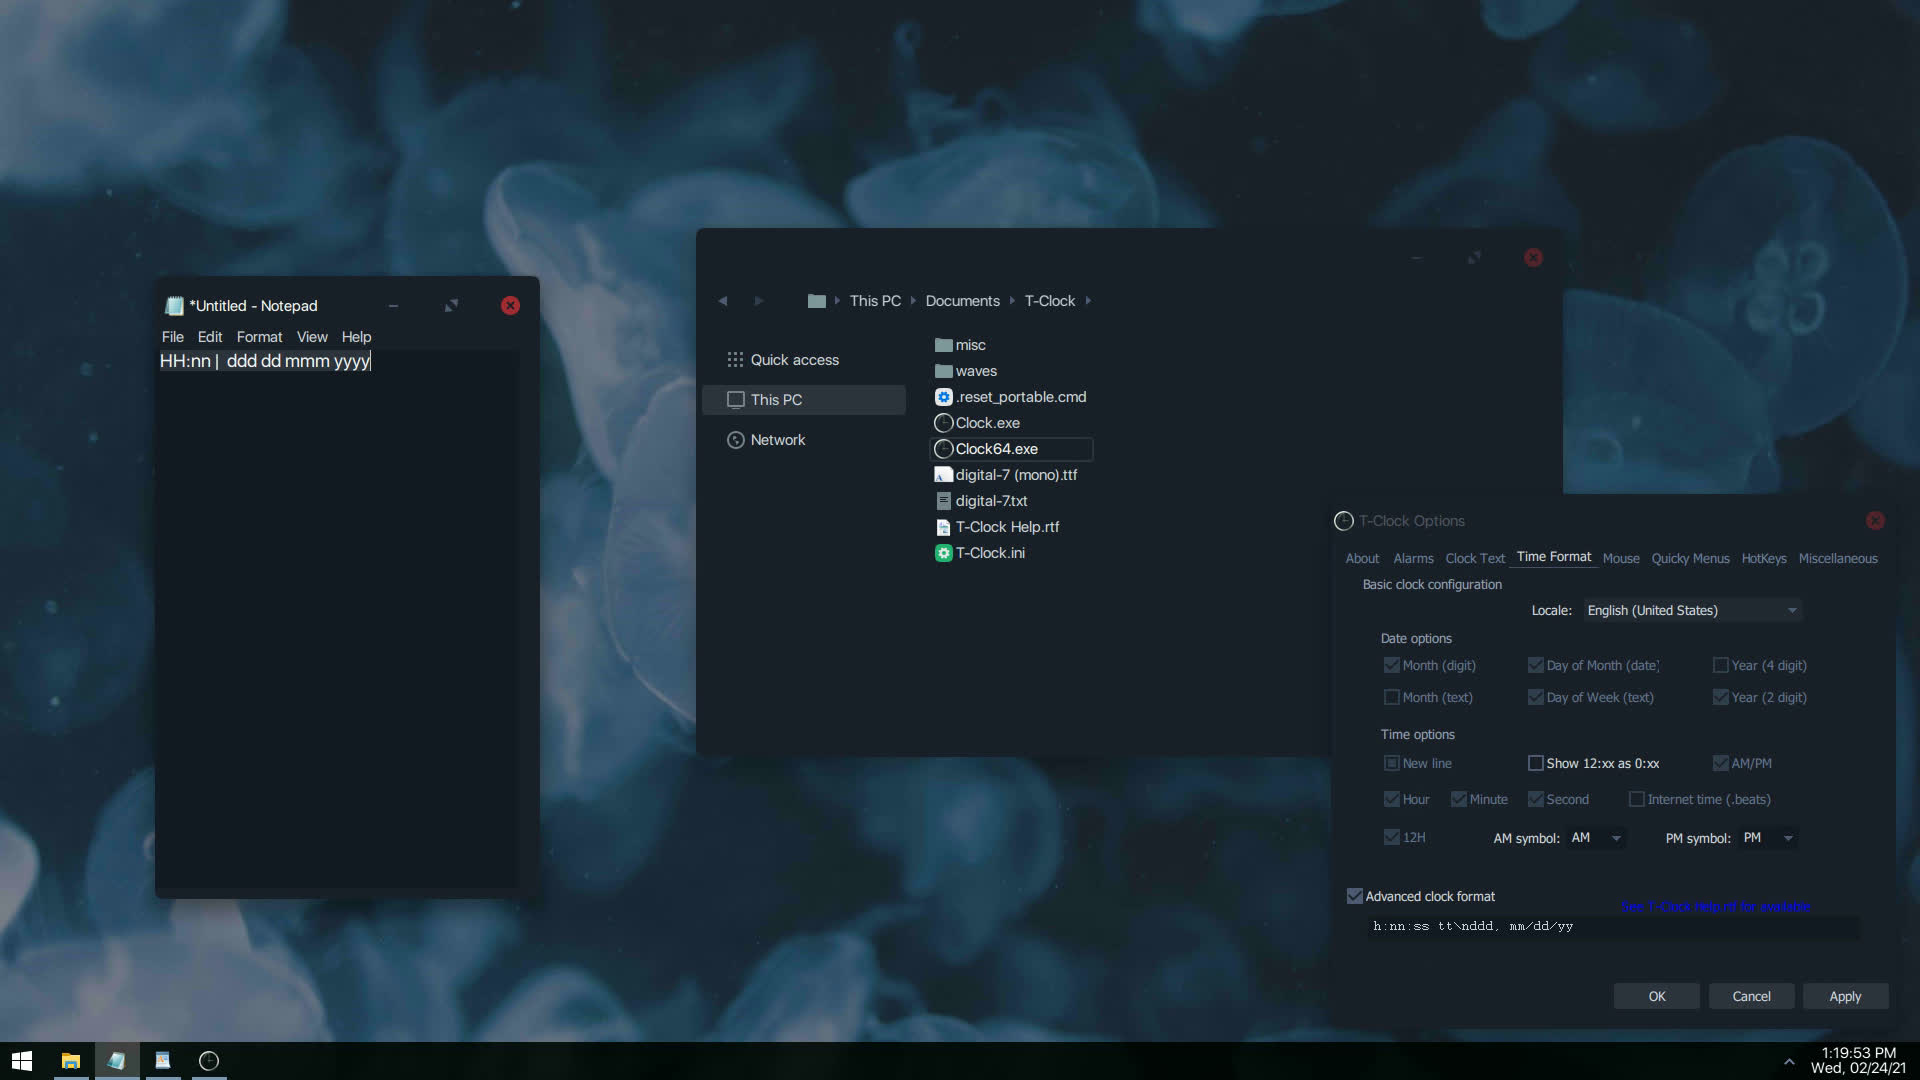Click the advanced clock format text field
The width and height of the screenshot is (1920, 1080).
[x=1610, y=927]
